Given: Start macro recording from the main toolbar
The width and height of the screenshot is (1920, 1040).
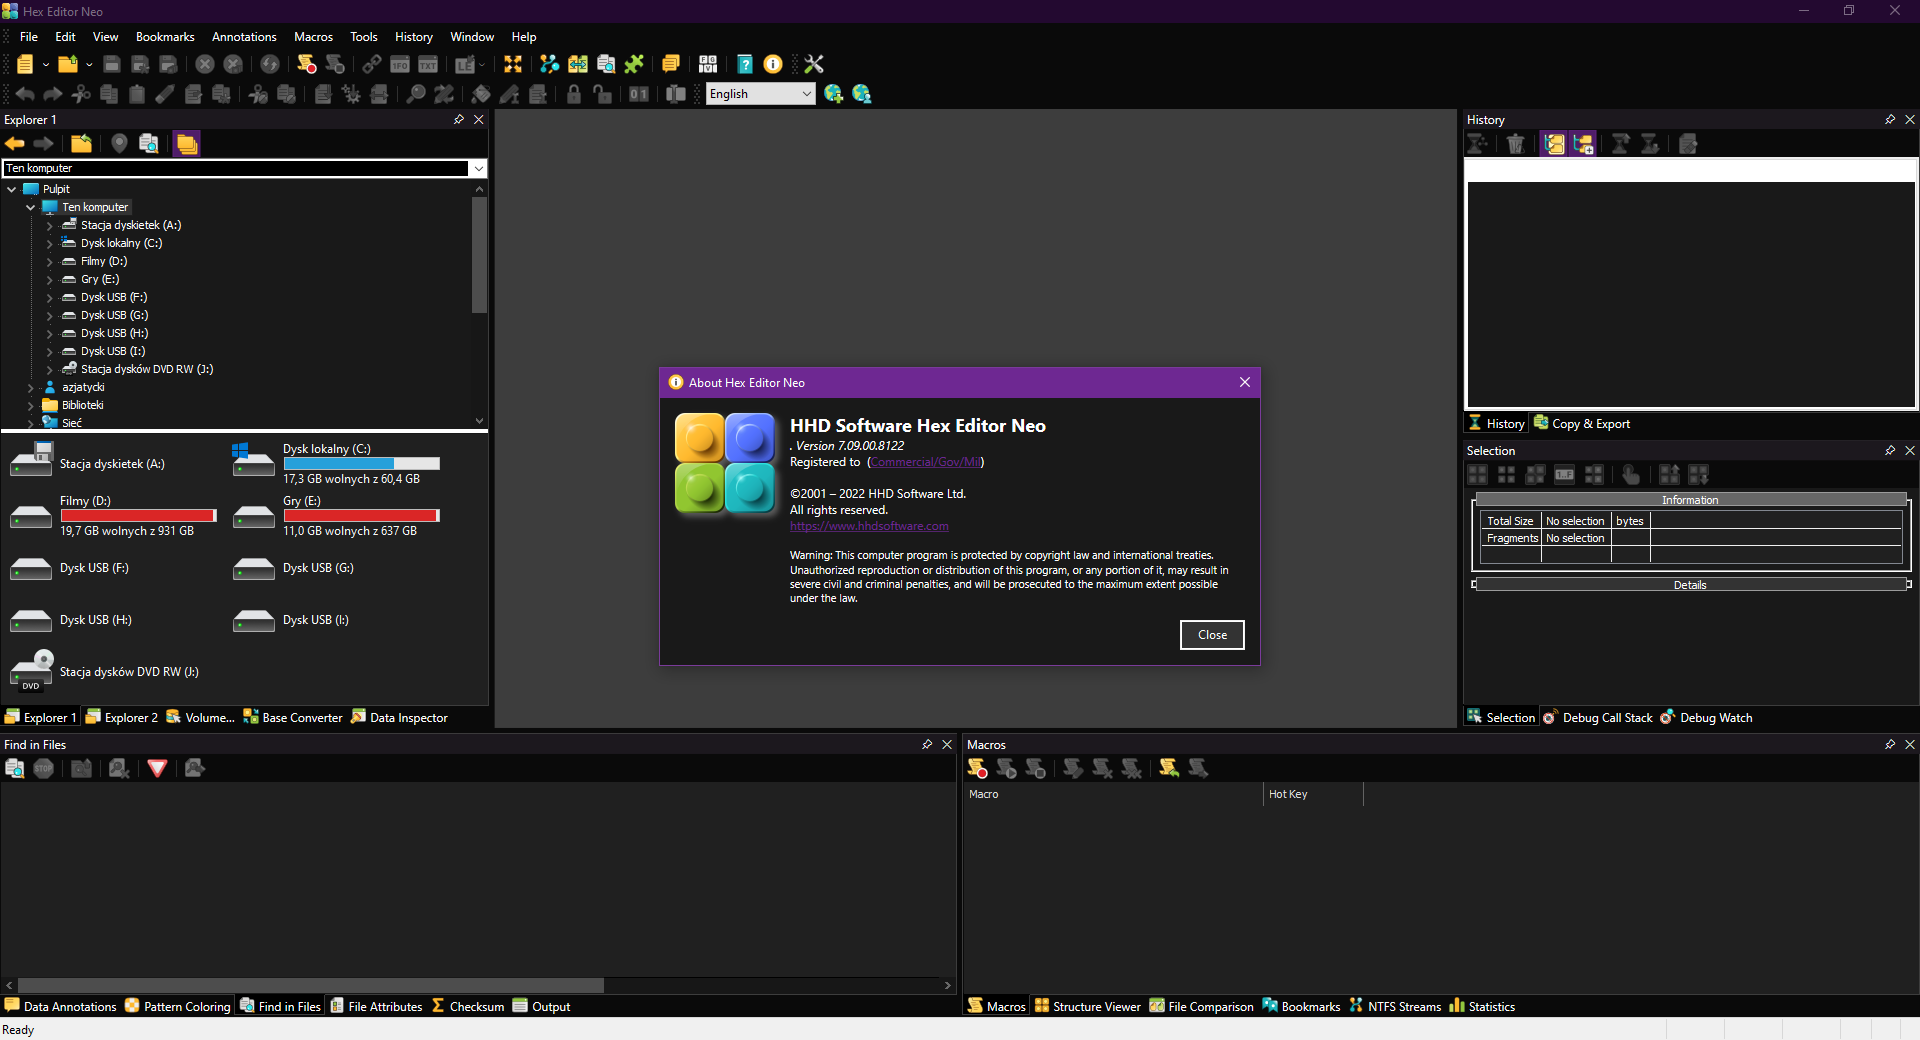Looking at the screenshot, I should pos(307,64).
